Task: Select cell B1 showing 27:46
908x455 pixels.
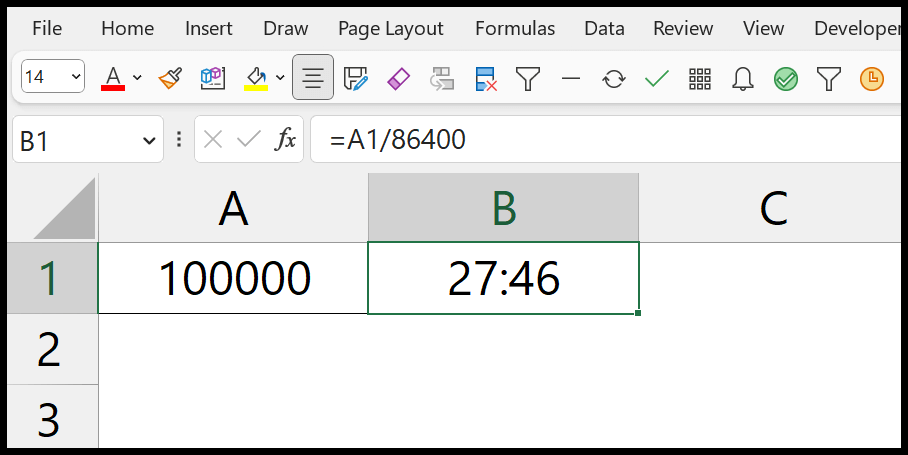Action: point(503,278)
